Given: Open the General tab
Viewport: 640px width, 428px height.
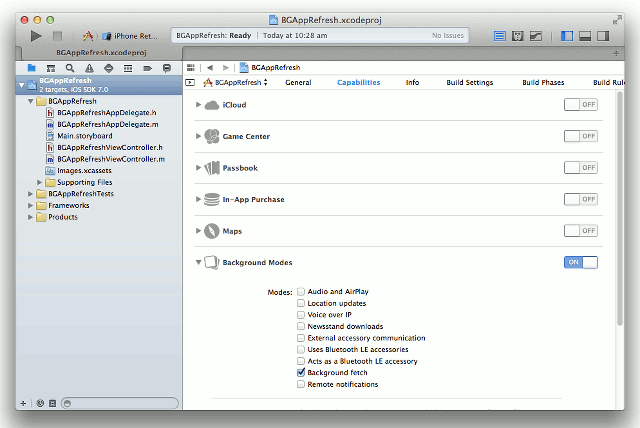Looking at the screenshot, I should pyautogui.click(x=298, y=83).
